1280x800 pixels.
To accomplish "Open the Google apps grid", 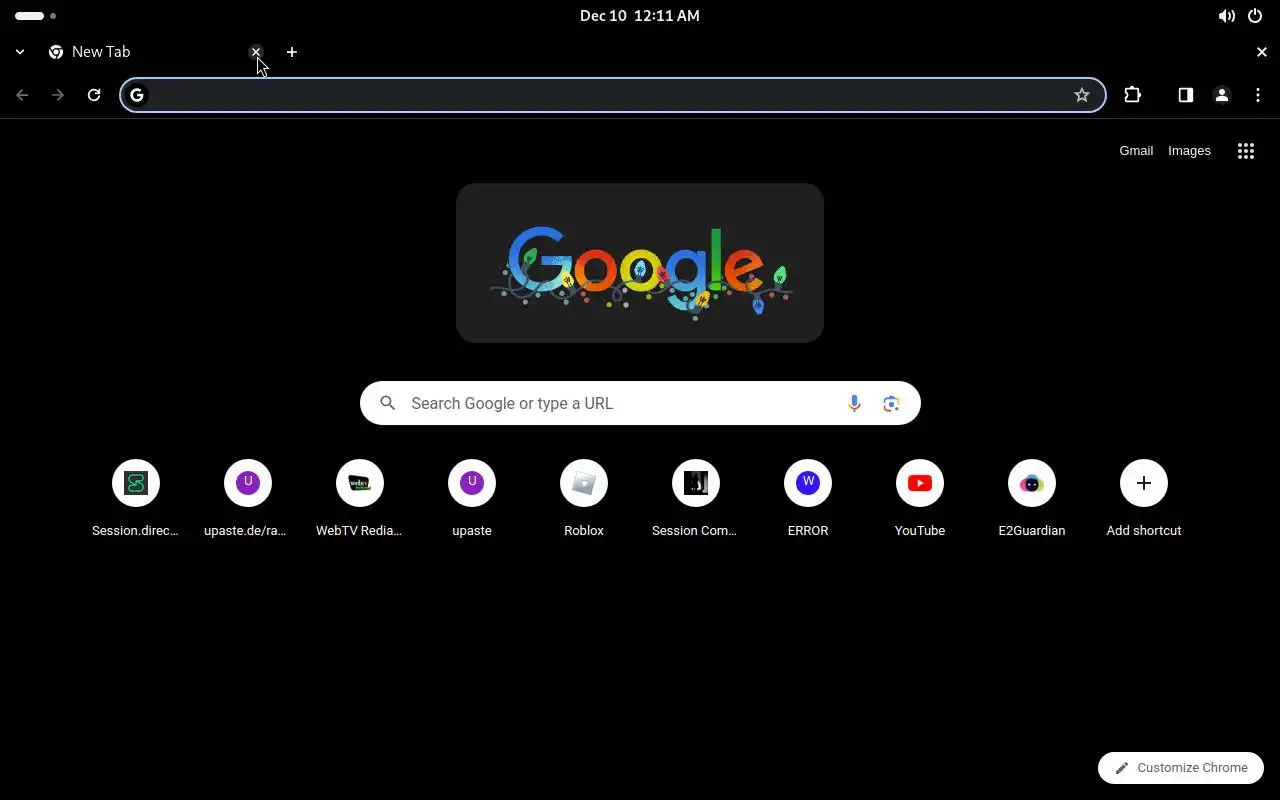I will click(x=1245, y=151).
